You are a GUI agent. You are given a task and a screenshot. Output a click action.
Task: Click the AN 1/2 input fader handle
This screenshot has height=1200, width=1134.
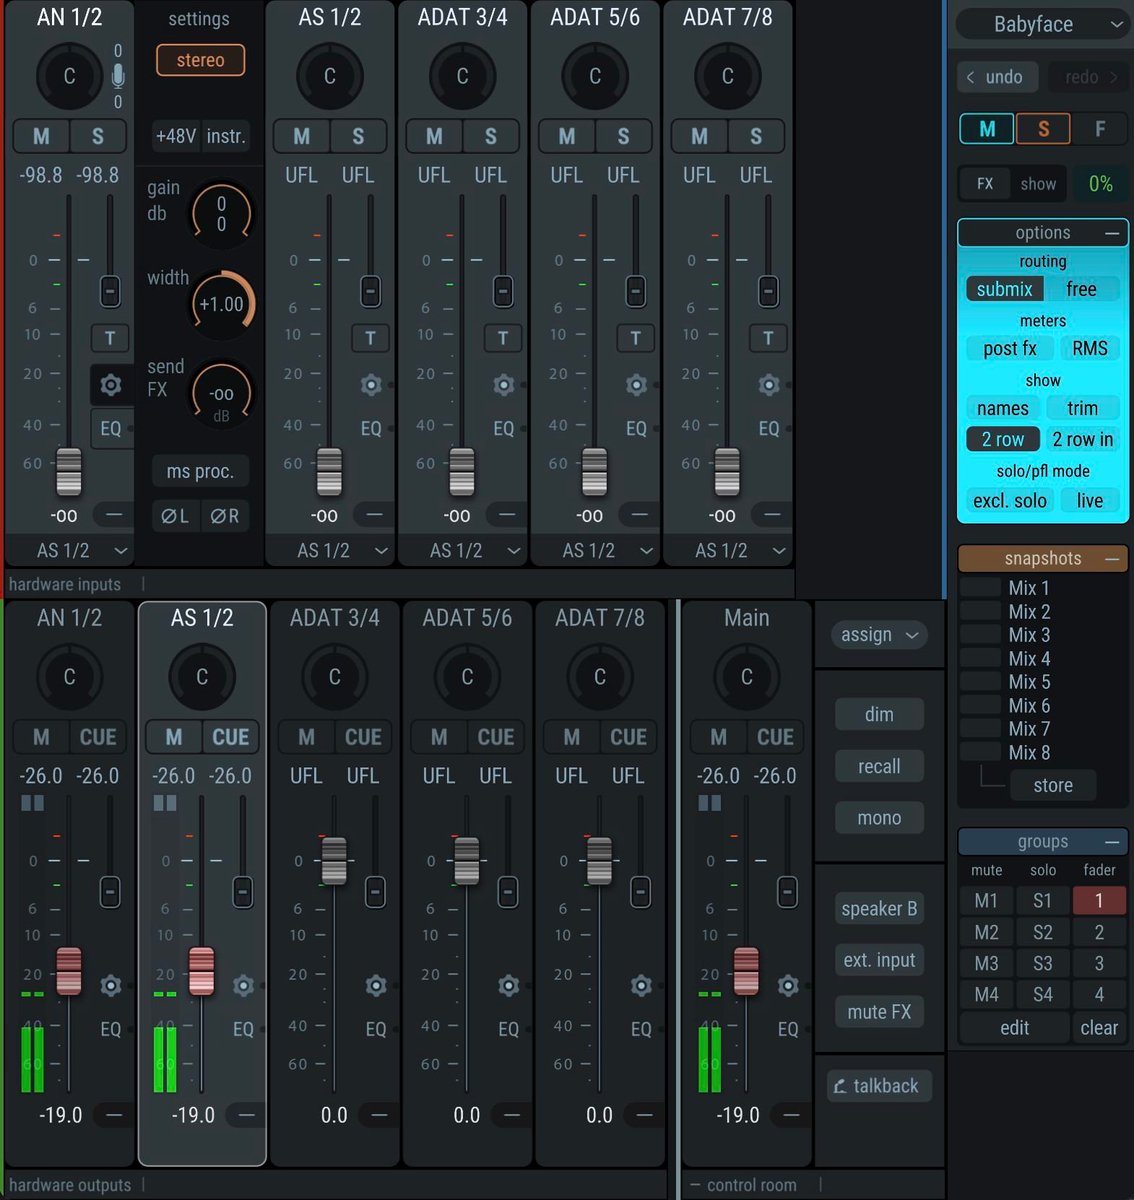(68, 471)
